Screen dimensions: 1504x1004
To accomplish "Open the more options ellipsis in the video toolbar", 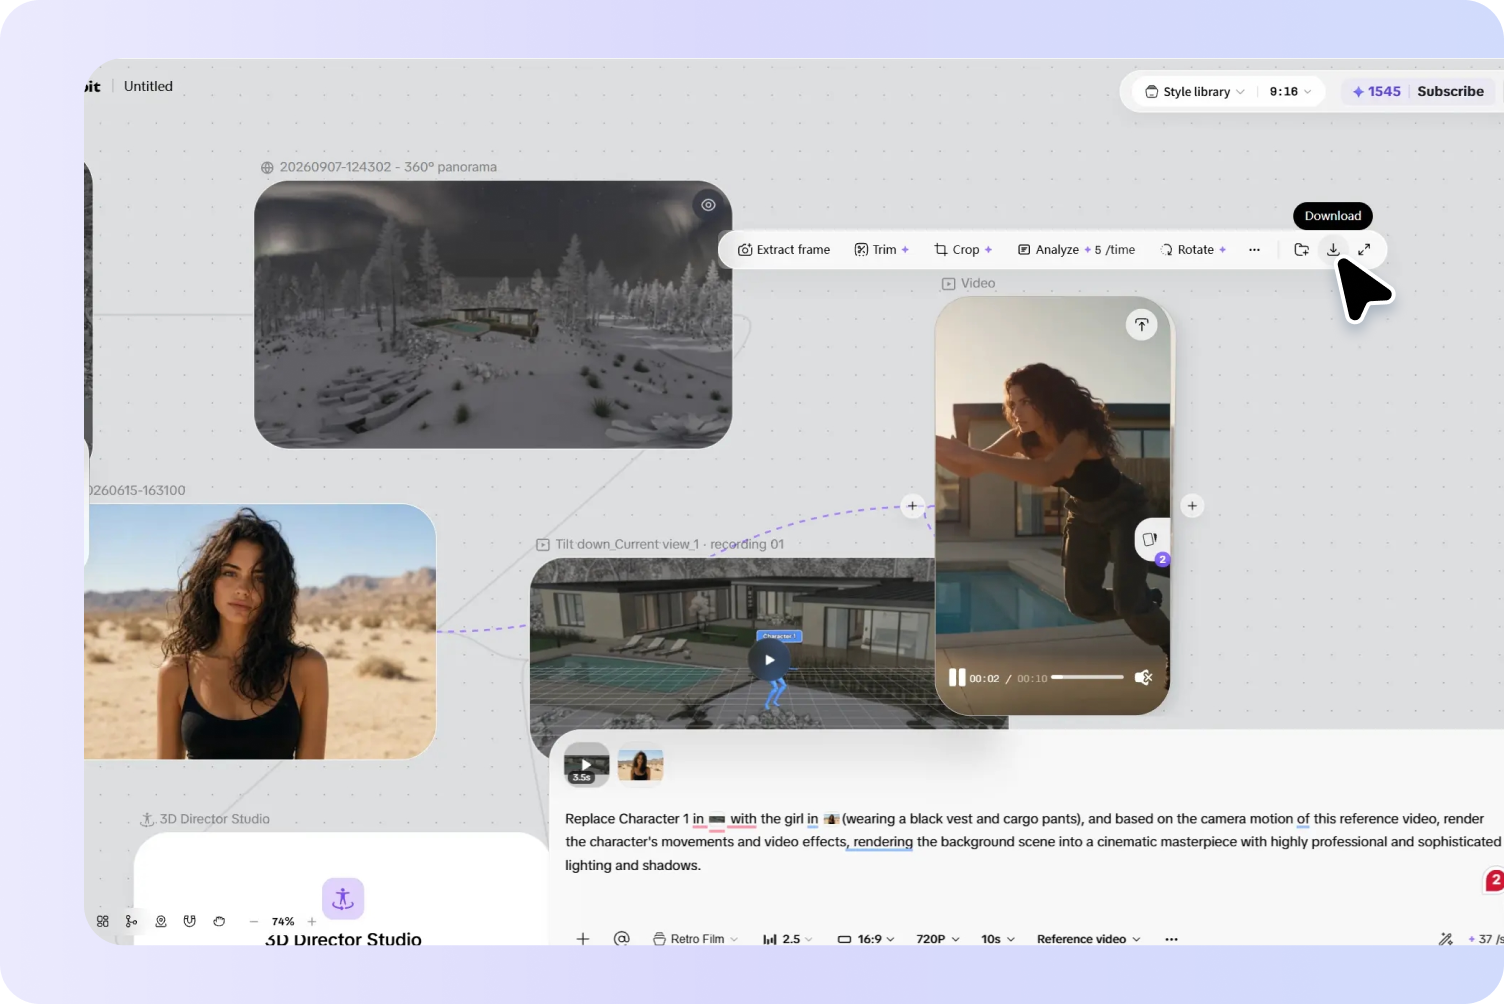I will [x=1254, y=250].
